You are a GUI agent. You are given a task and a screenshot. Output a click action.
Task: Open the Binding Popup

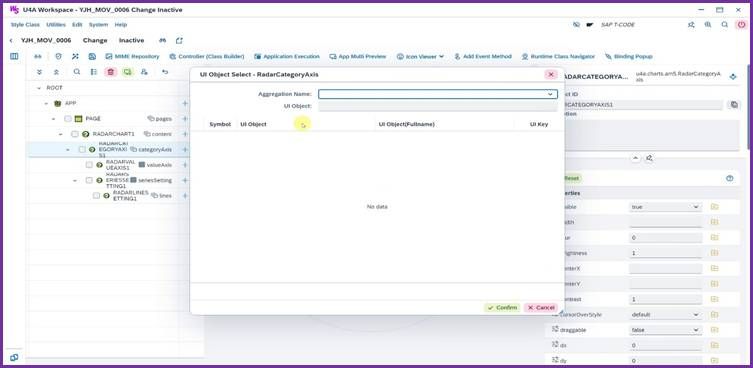629,56
